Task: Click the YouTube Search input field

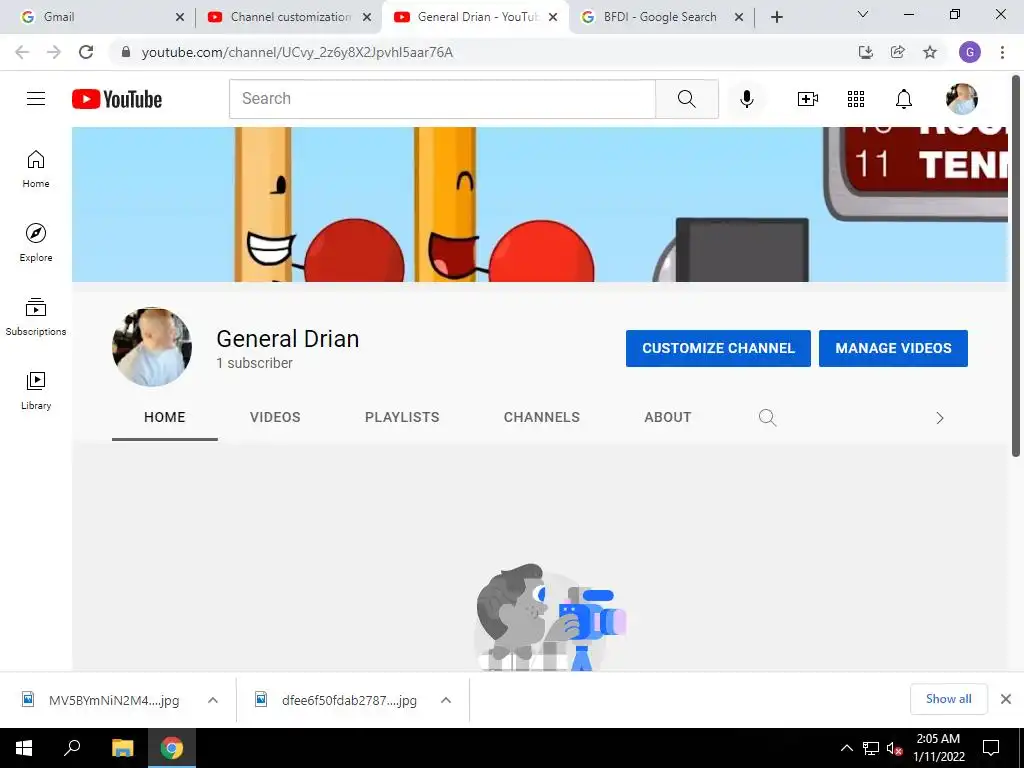Action: [x=442, y=99]
